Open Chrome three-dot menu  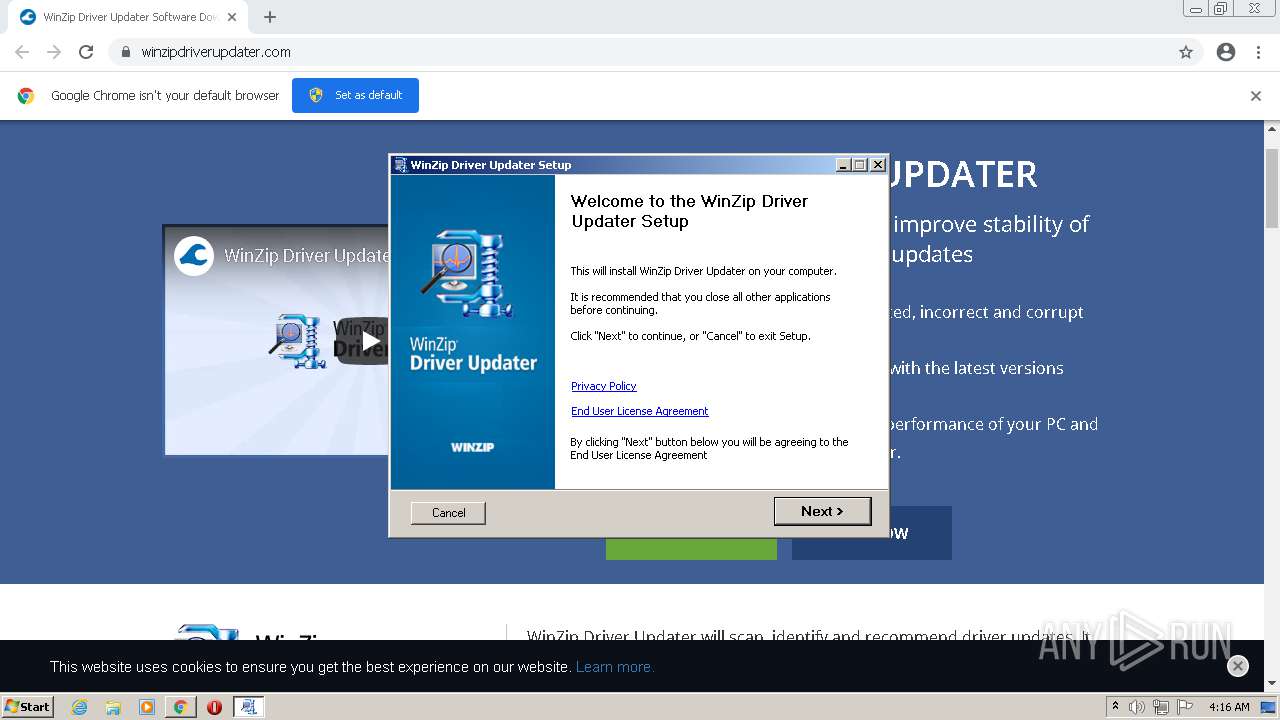[x=1258, y=52]
